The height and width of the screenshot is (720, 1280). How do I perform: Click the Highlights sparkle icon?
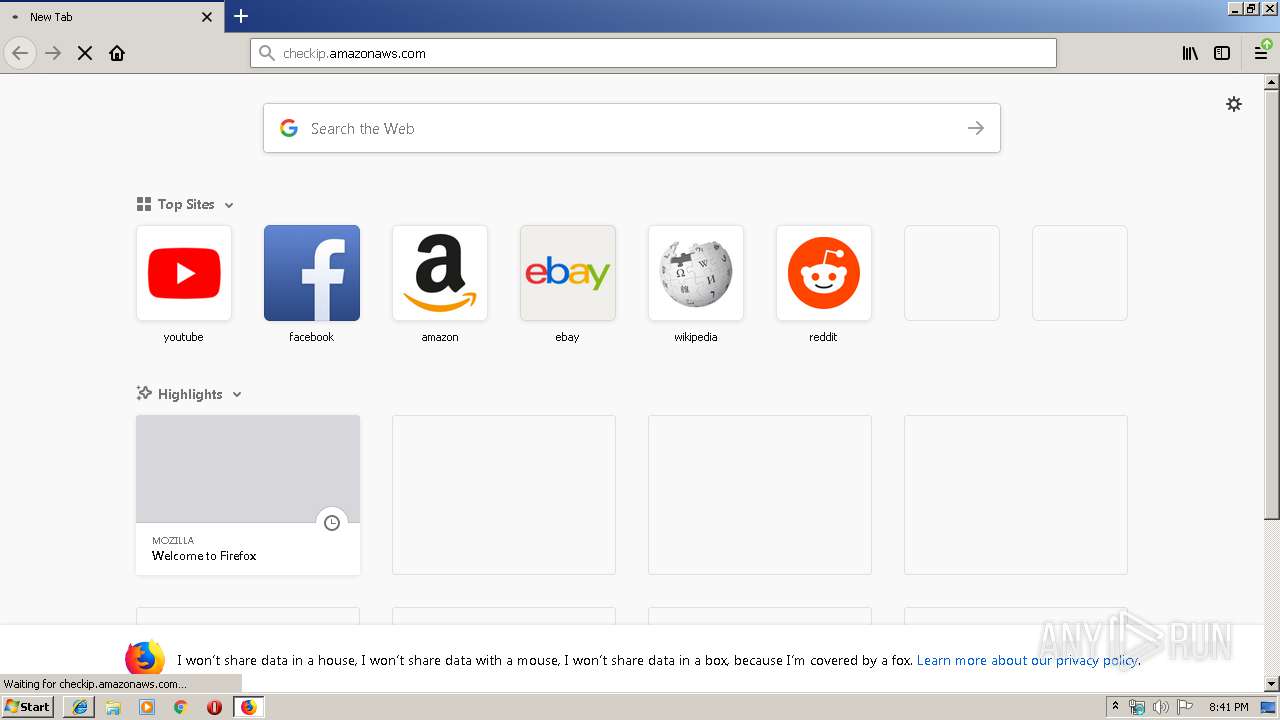pyautogui.click(x=144, y=393)
